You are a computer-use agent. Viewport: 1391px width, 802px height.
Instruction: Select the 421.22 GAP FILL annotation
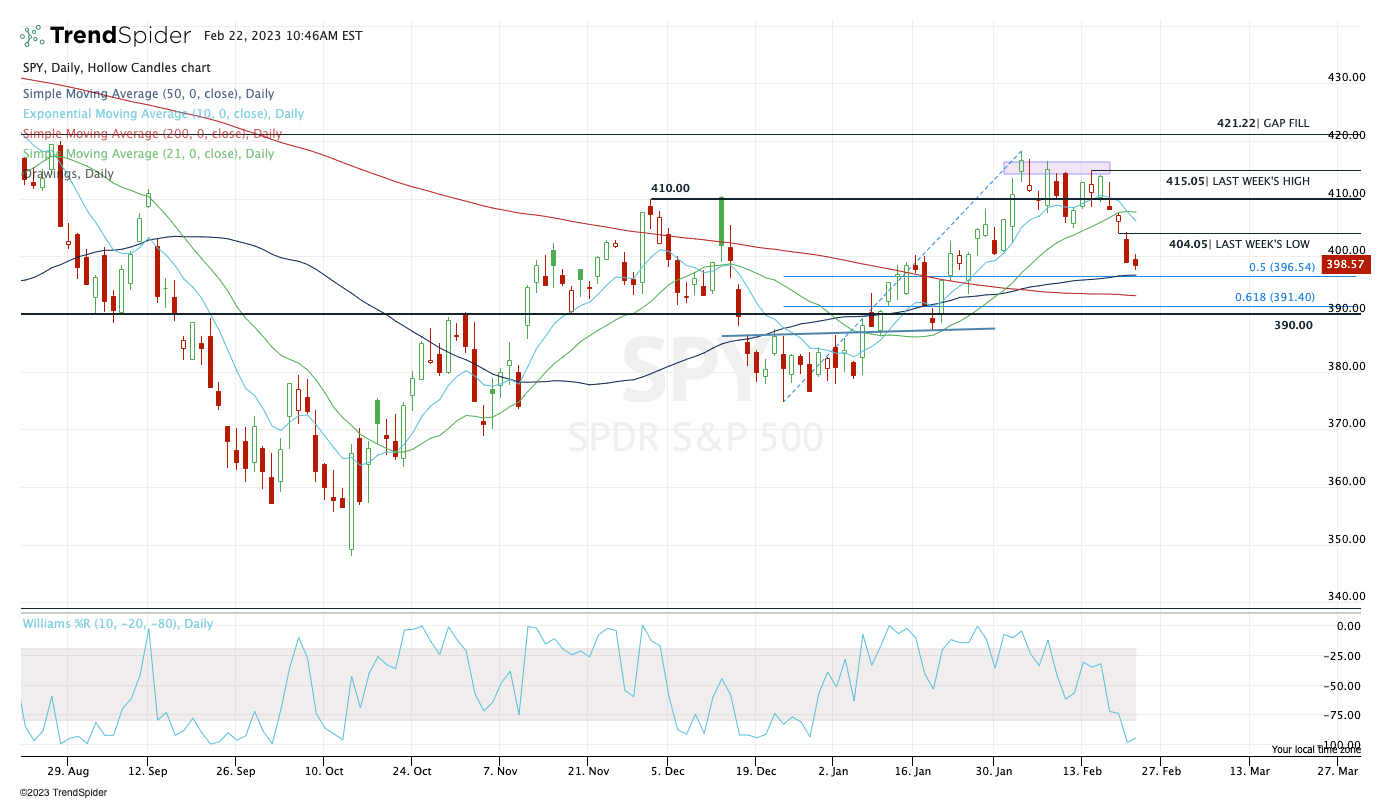pos(1262,123)
